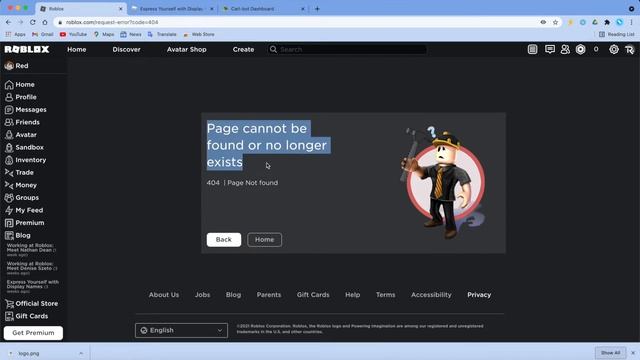
Task: Click the search magnifier icon
Action: [273, 49]
